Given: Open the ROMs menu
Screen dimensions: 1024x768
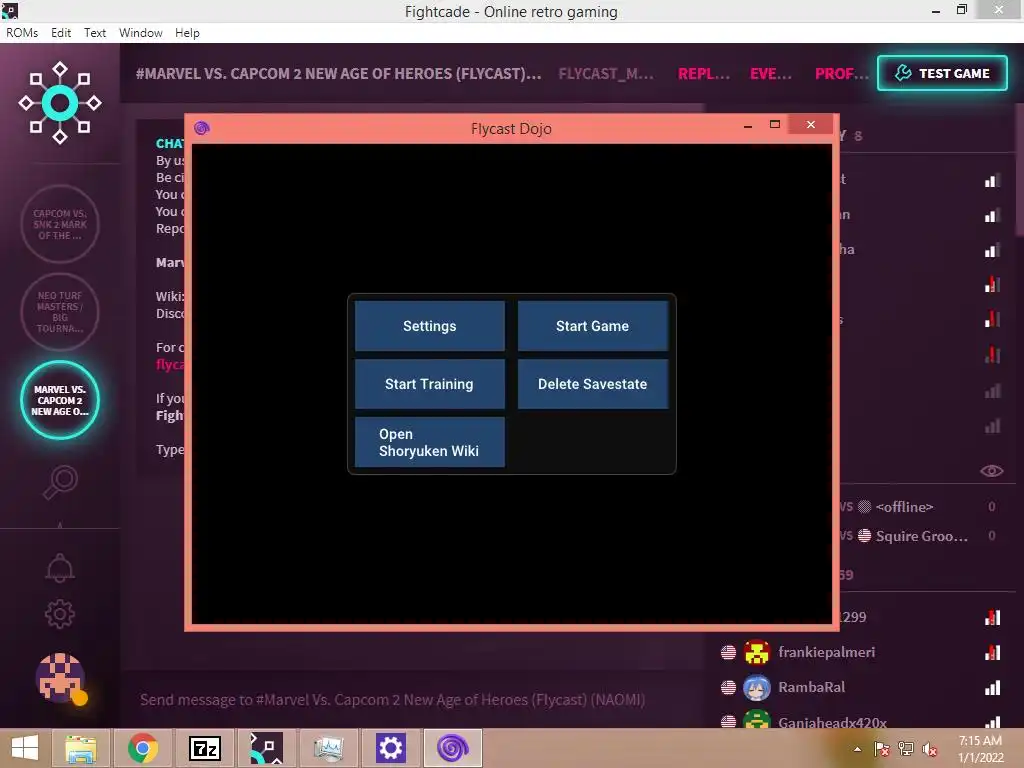Looking at the screenshot, I should pos(22,33).
